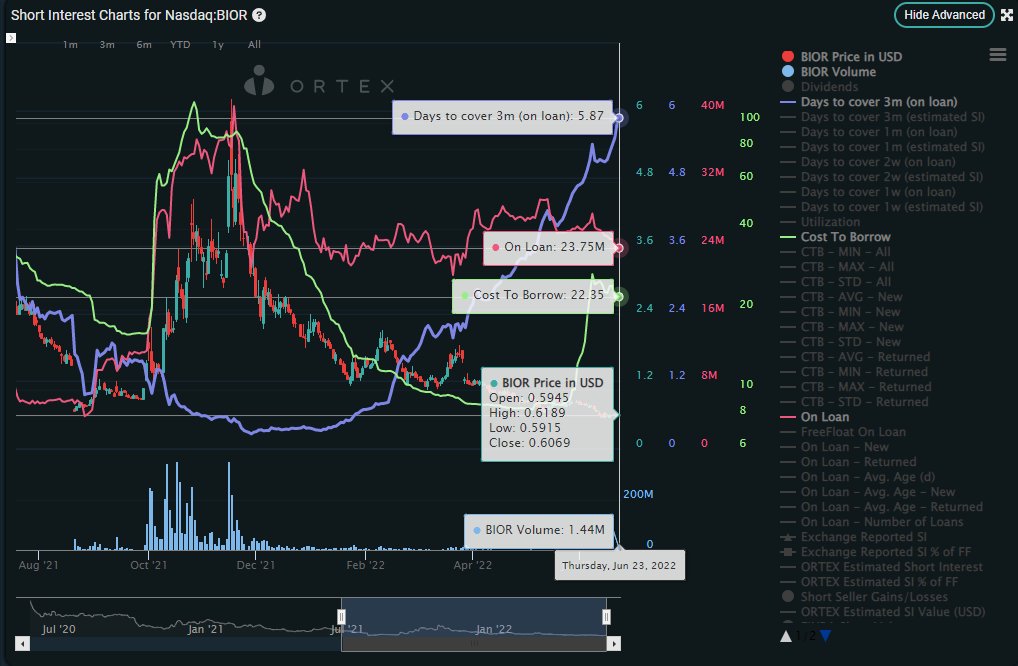Select the 1m range
The image size is (1018, 666).
[x=70, y=45]
